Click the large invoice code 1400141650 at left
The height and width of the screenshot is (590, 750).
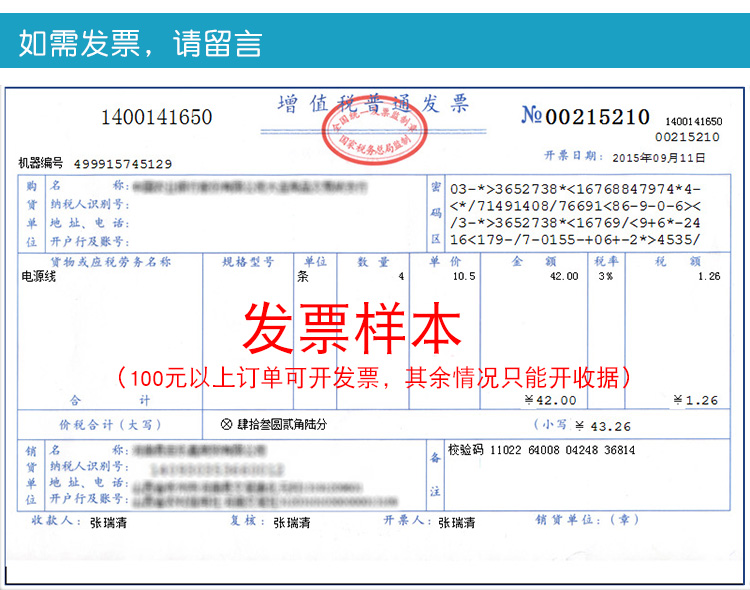click(156, 117)
